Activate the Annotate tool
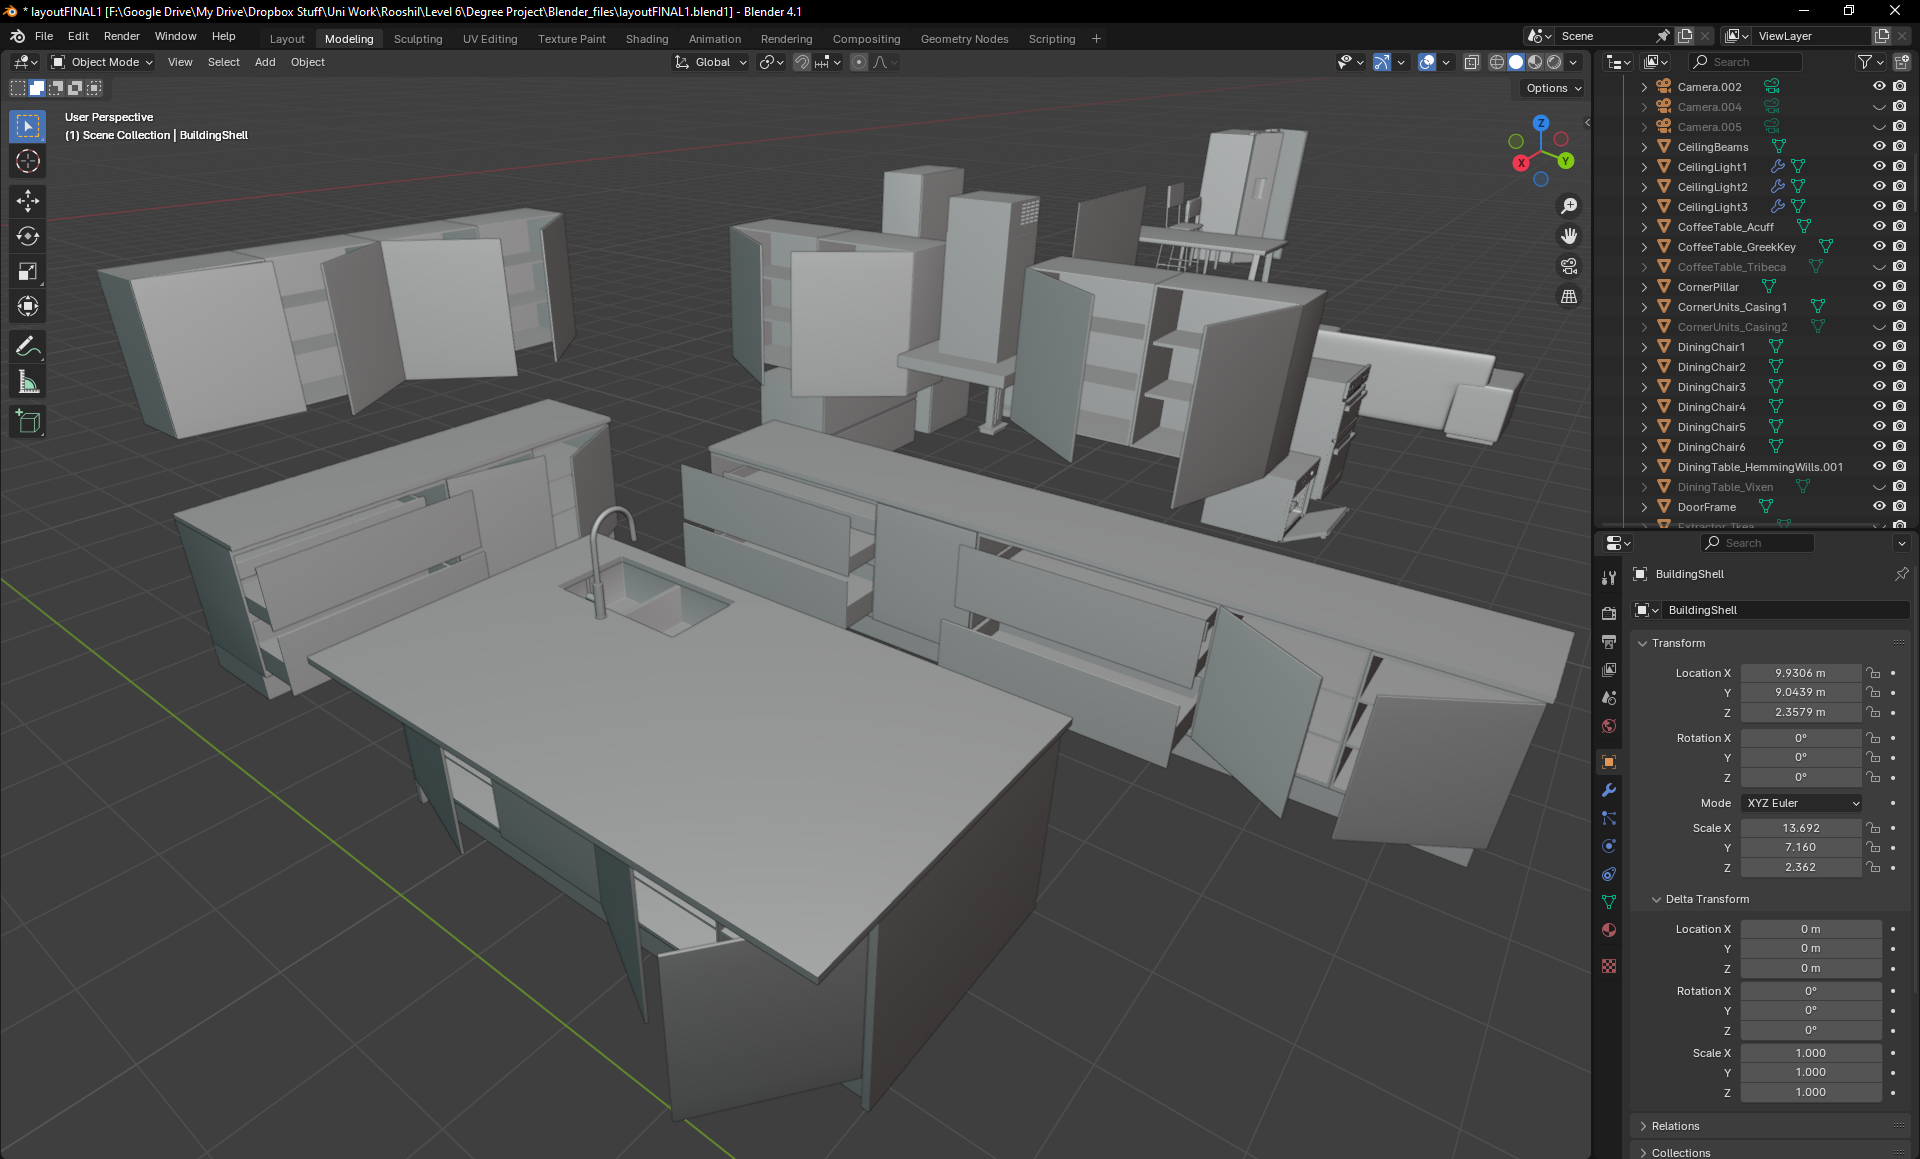The height and width of the screenshot is (1159, 1920). click(x=28, y=347)
